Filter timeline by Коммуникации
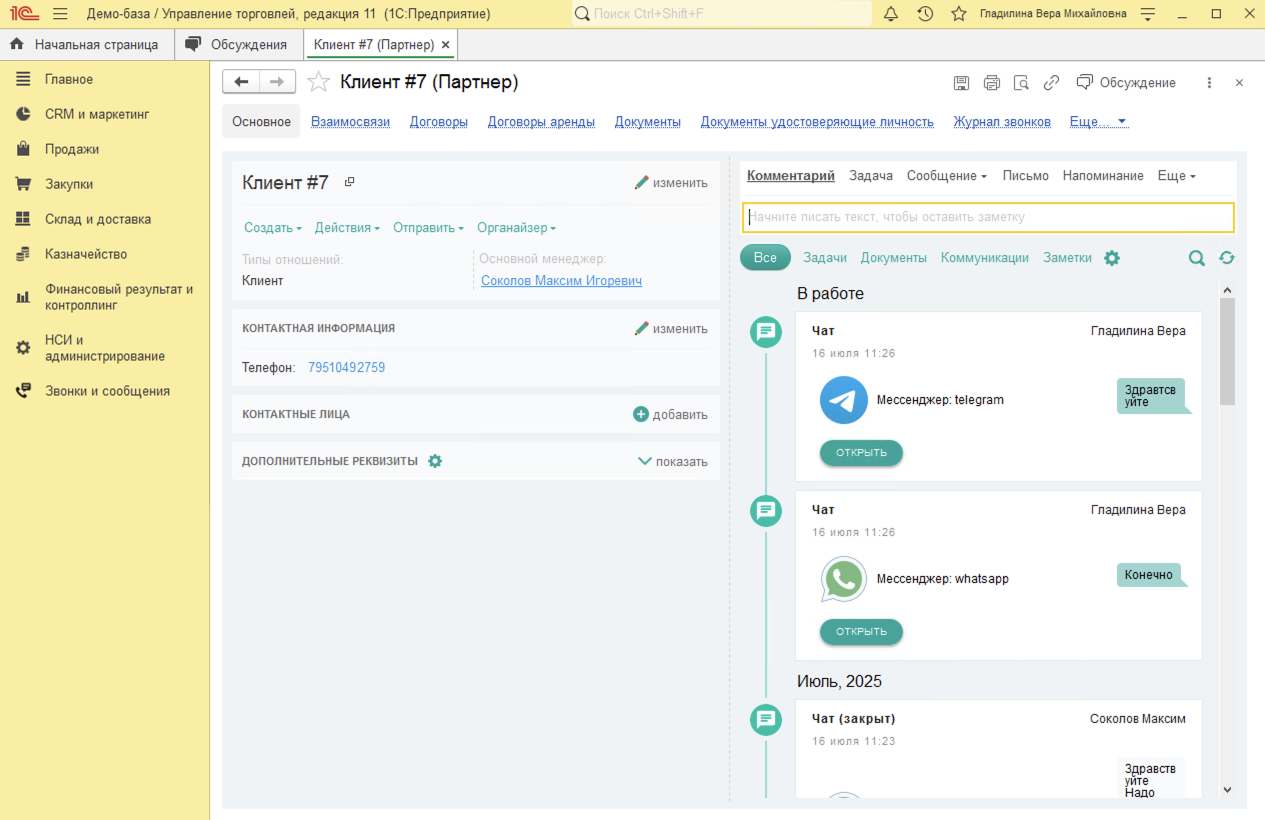Screen dimensions: 1265x820 tap(984, 257)
